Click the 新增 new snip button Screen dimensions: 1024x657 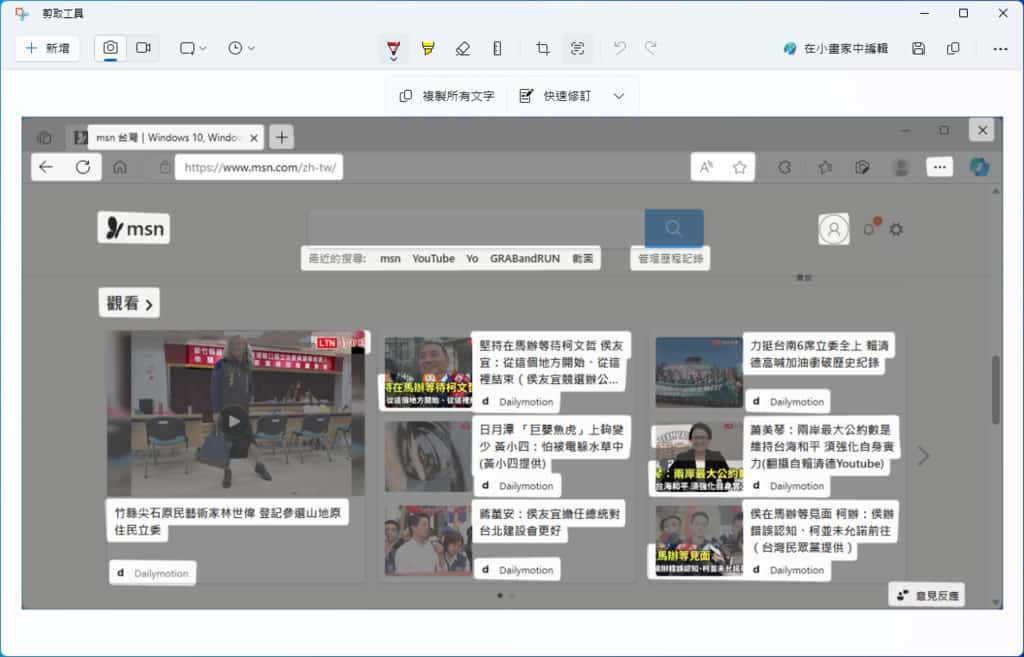(47, 48)
